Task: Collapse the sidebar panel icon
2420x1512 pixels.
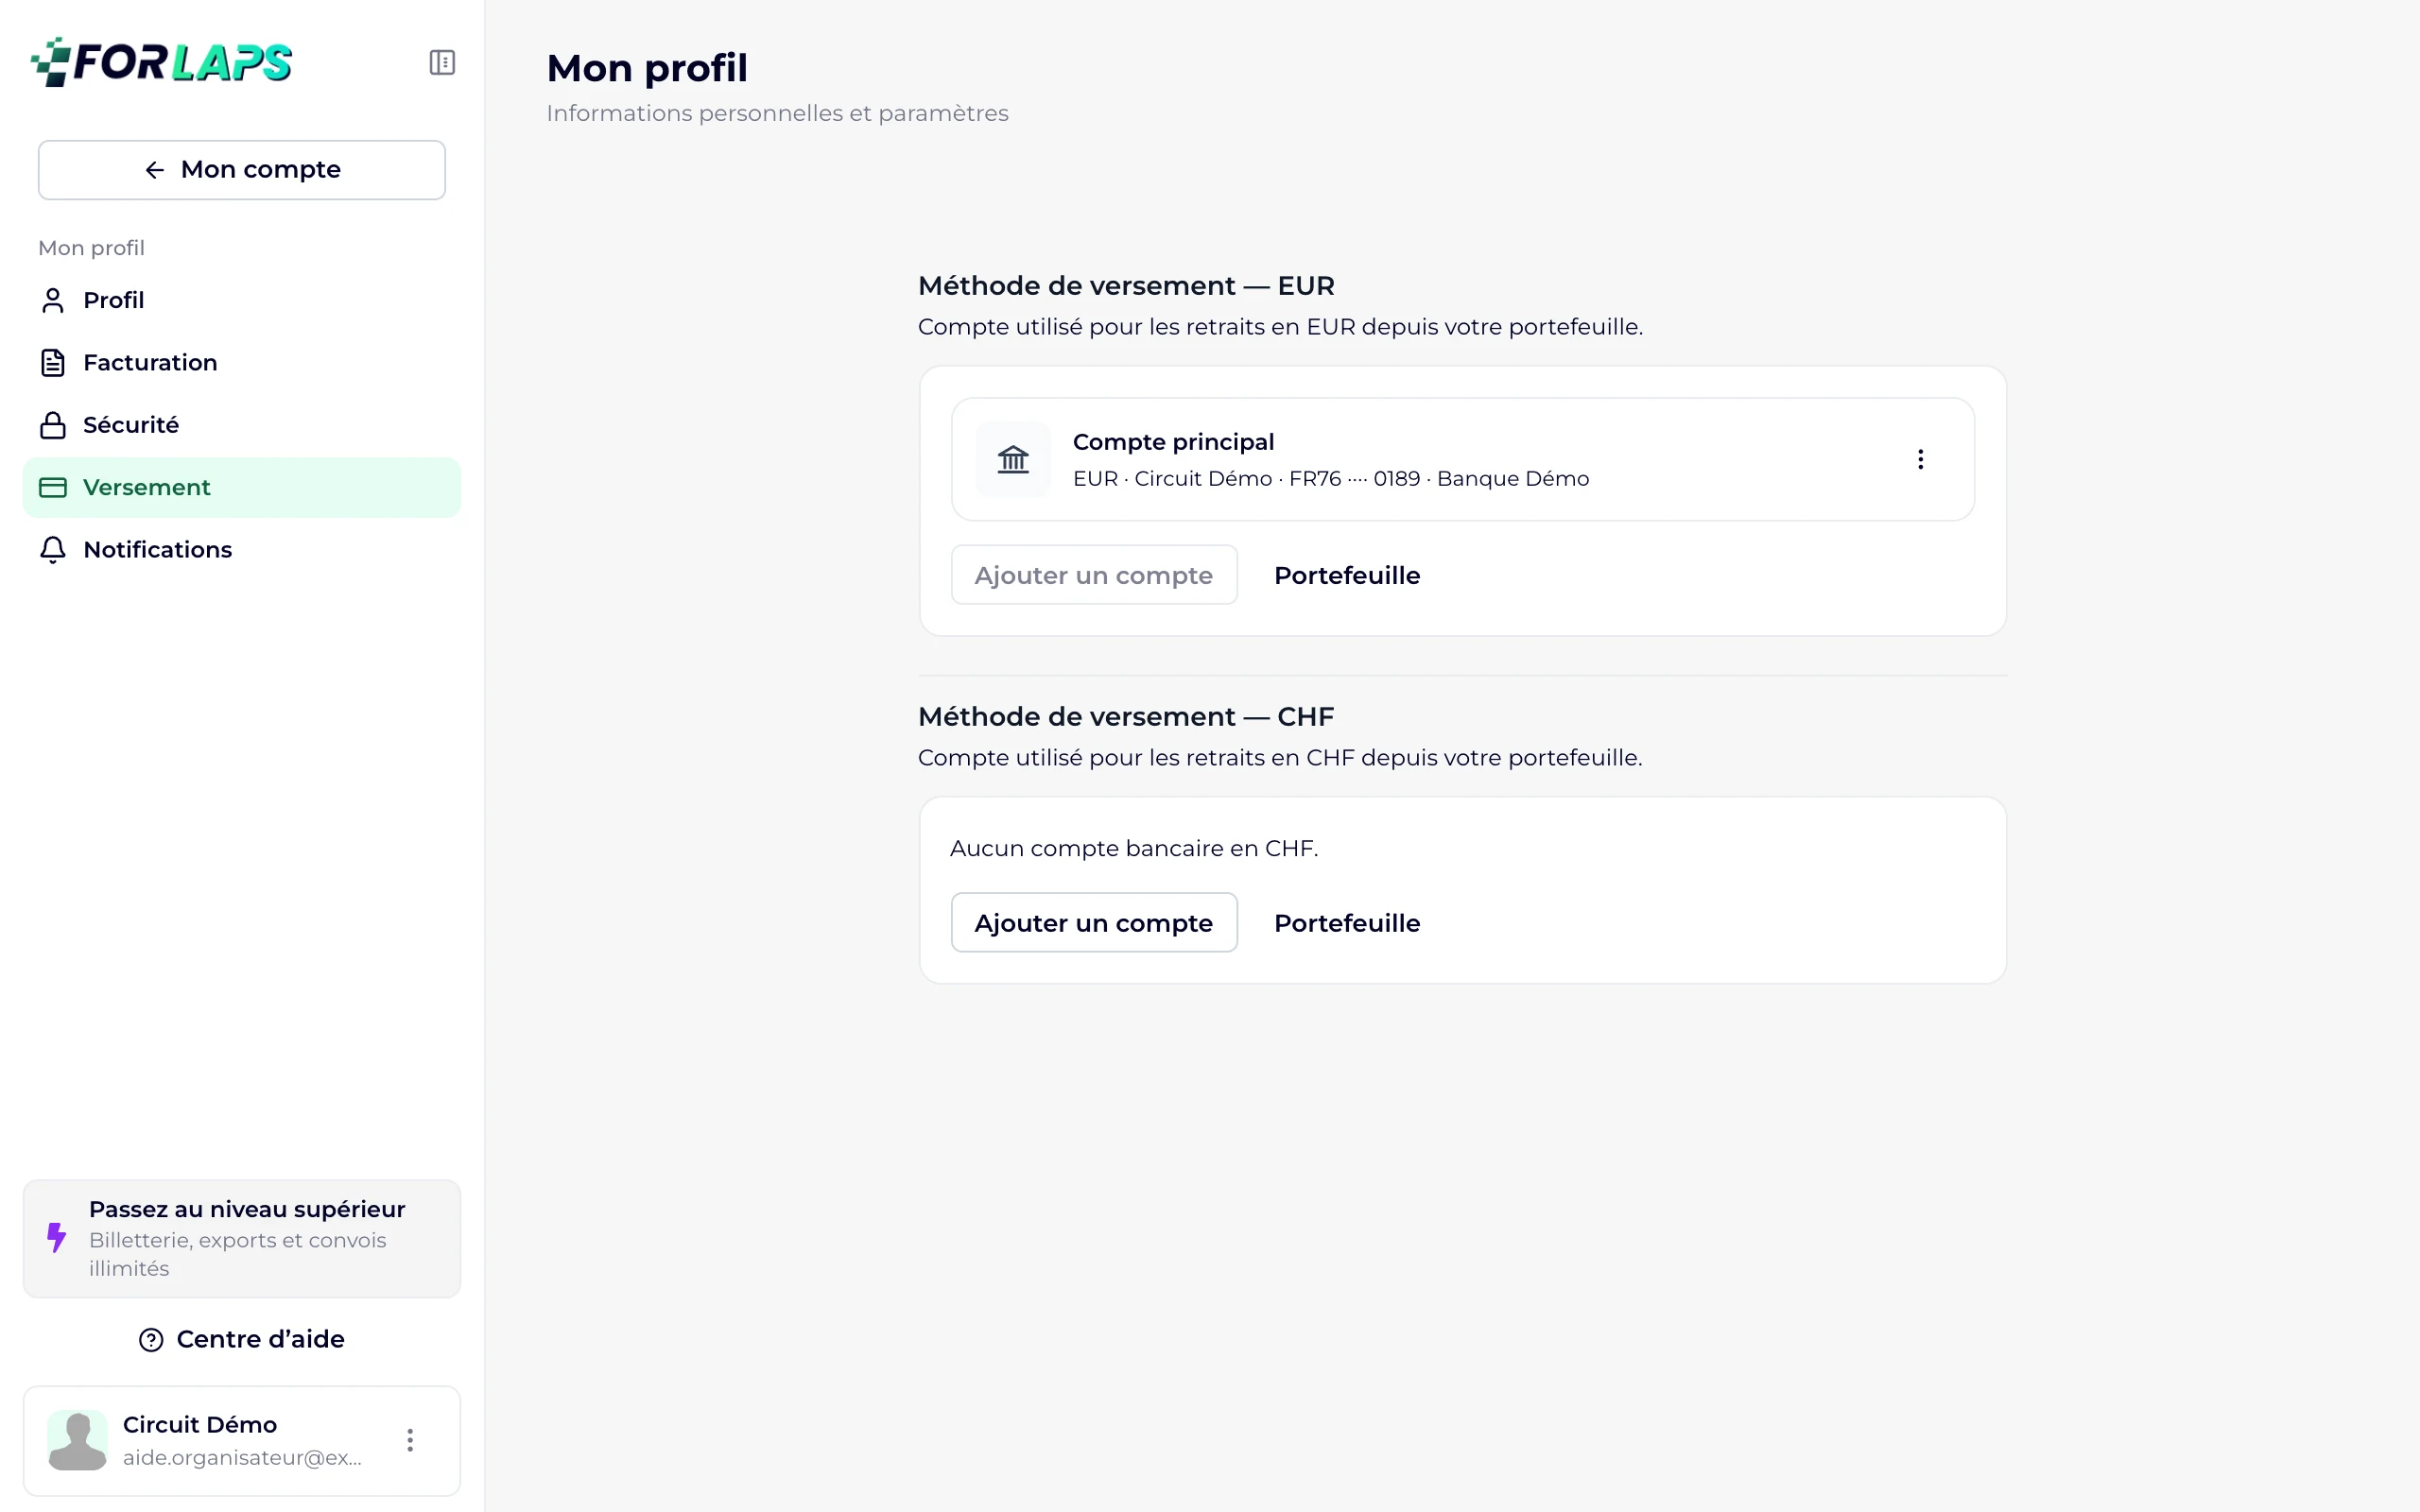Action: point(442,62)
